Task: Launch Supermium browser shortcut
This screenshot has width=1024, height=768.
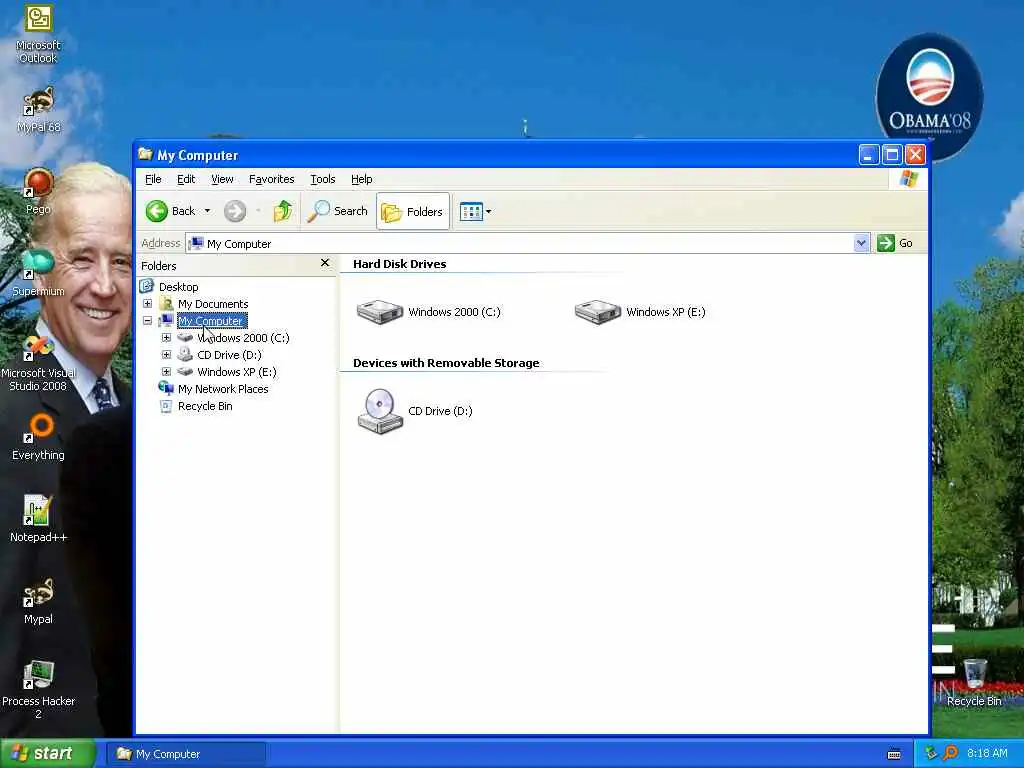Action: click(38, 273)
